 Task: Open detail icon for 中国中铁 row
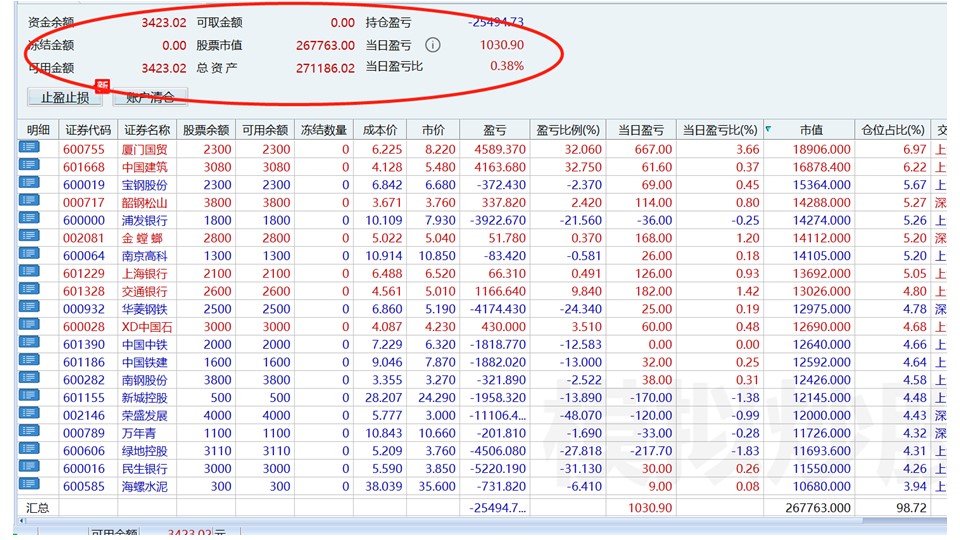tap(29, 342)
